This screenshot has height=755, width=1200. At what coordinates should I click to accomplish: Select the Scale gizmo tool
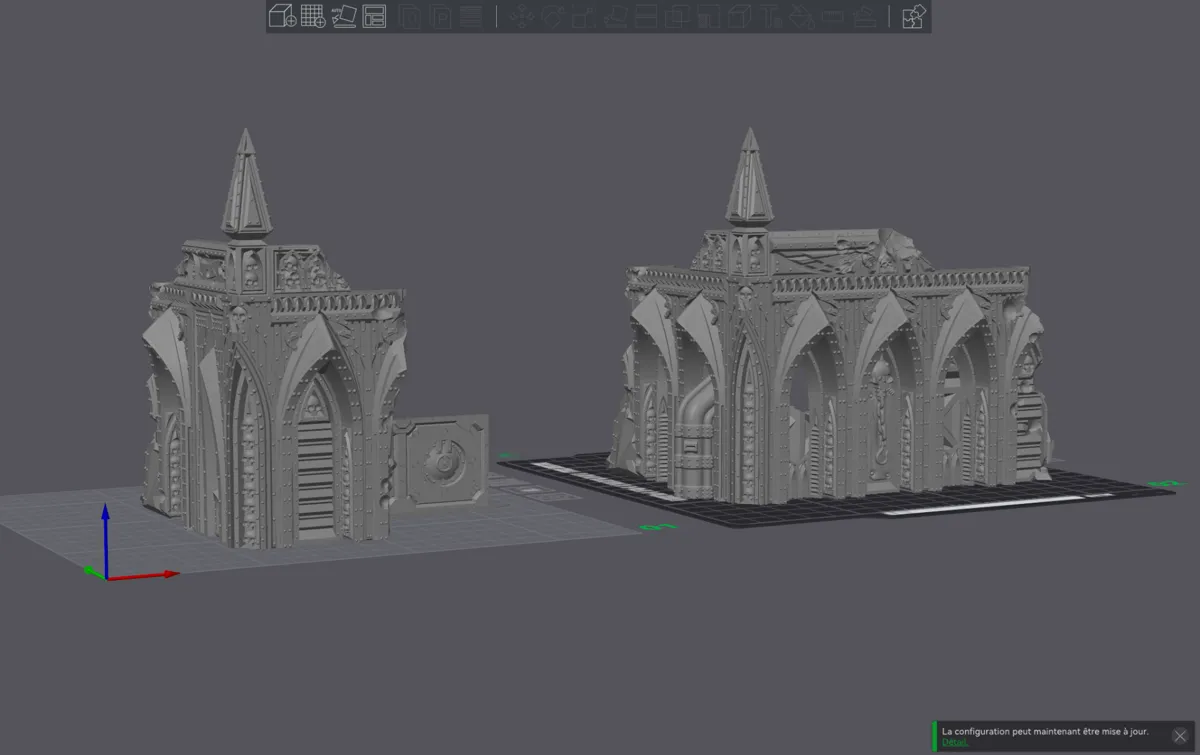(584, 16)
